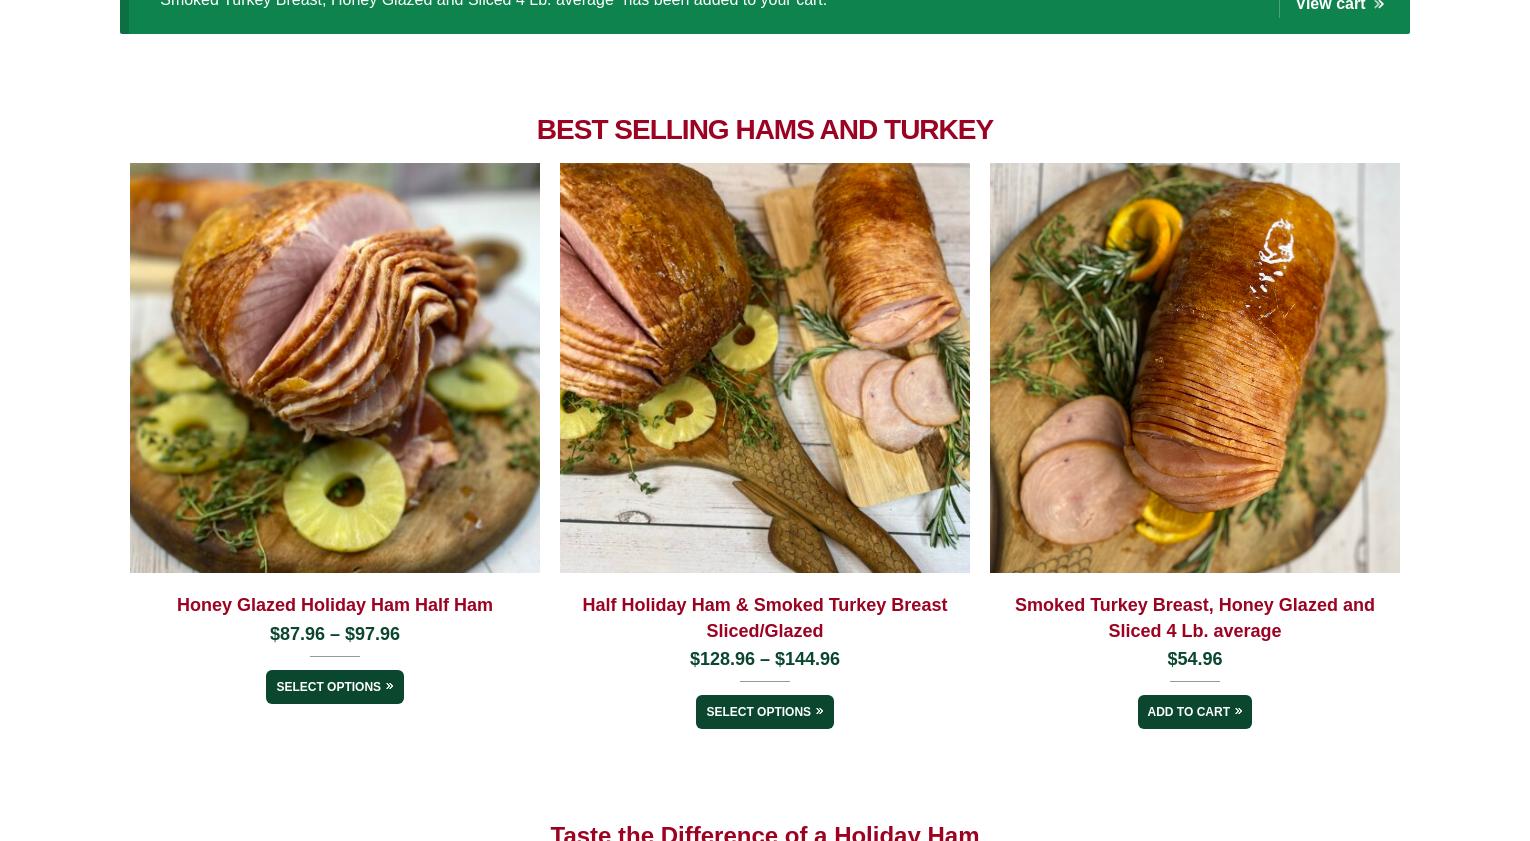This screenshot has width=1530, height=841.
Task: Select options for Half Holiday Ham & Turkey
Action: pyautogui.click(x=764, y=712)
